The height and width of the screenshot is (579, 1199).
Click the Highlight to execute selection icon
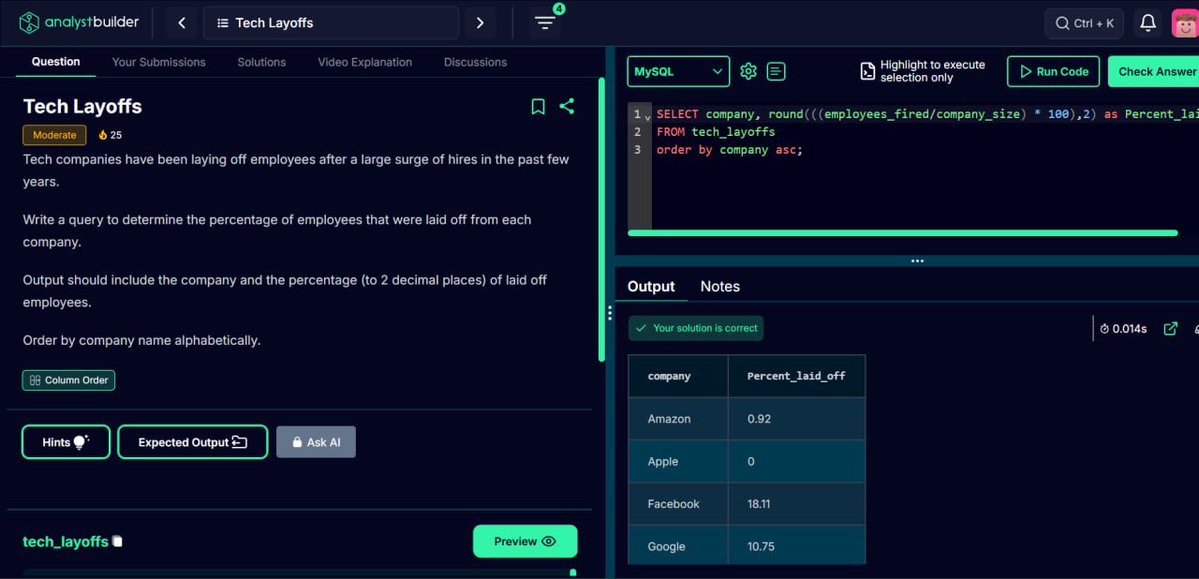pos(868,72)
